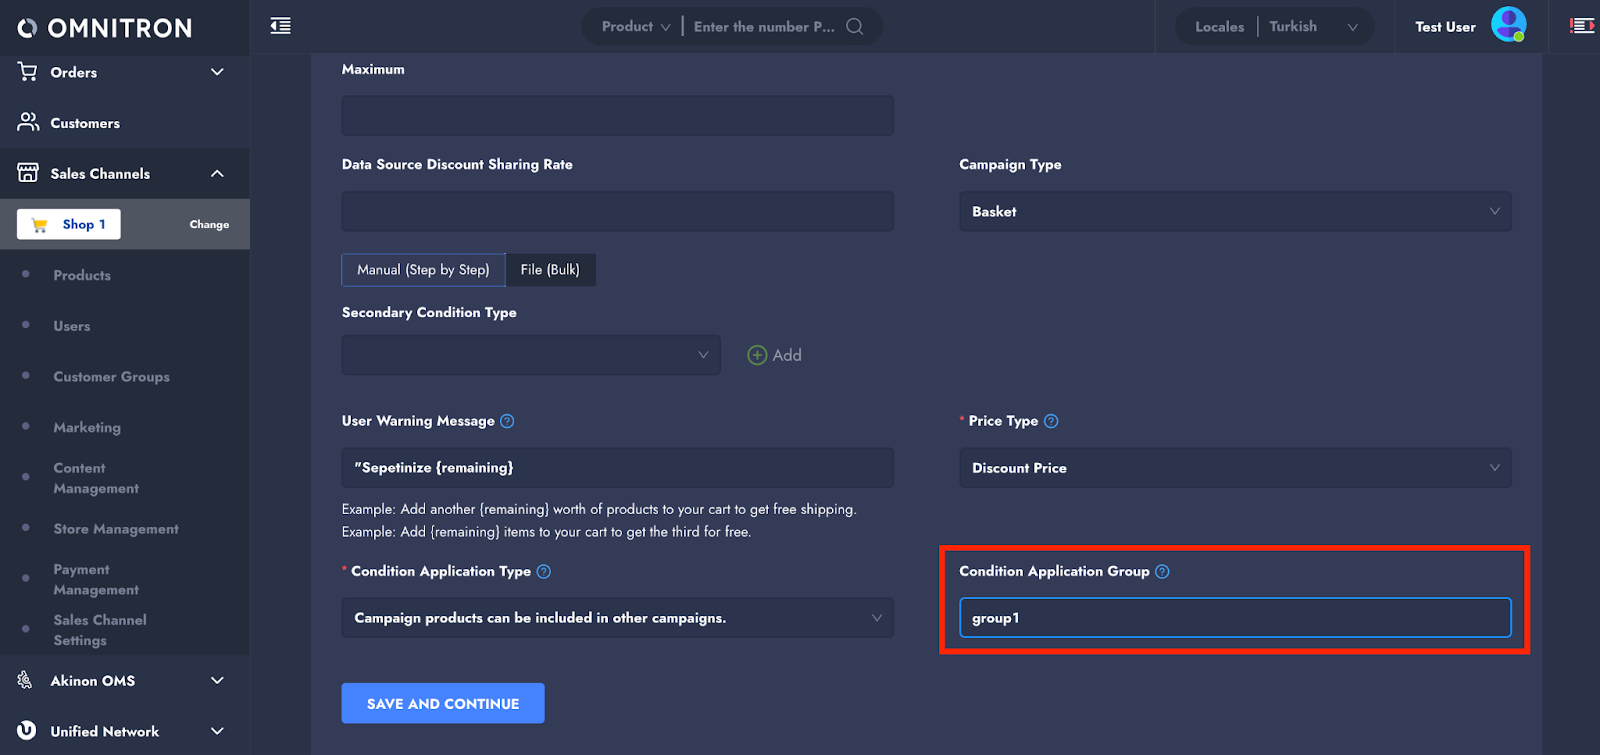Open Marketing in the sidebar

tap(87, 427)
